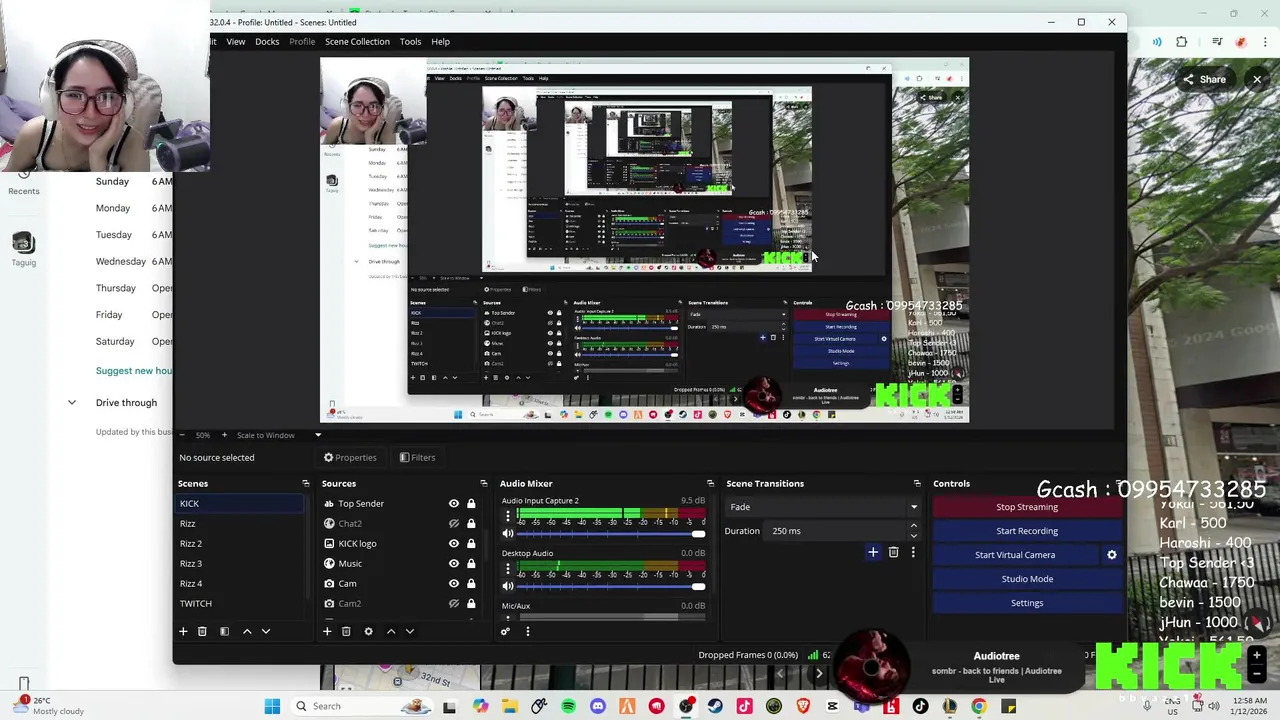Image resolution: width=1280 pixels, height=720 pixels.
Task: Unlock the Music source
Action: (471, 564)
